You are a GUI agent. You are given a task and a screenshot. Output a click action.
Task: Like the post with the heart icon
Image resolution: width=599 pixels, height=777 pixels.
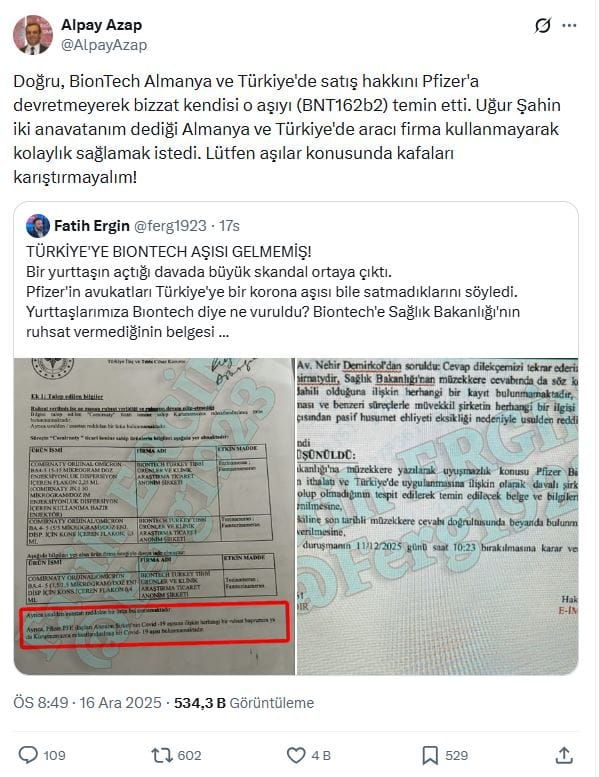[296, 755]
